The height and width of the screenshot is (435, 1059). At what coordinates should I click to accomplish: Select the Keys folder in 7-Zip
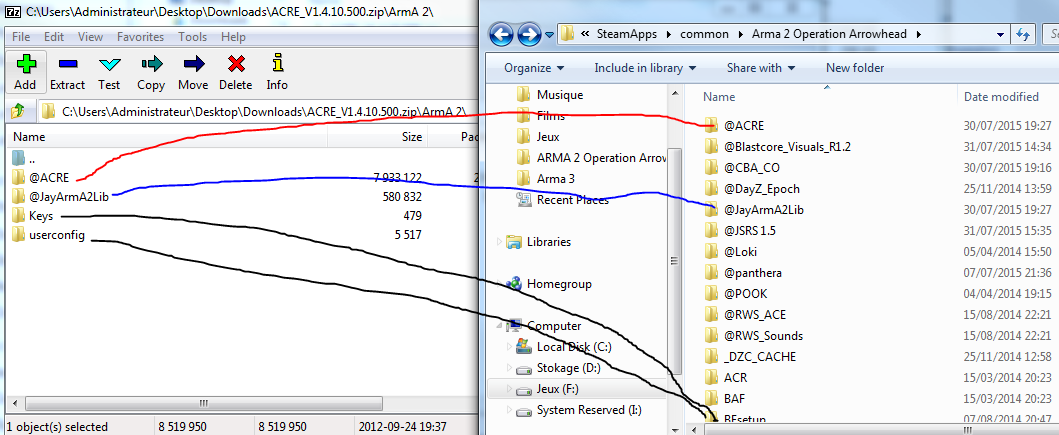(32, 216)
